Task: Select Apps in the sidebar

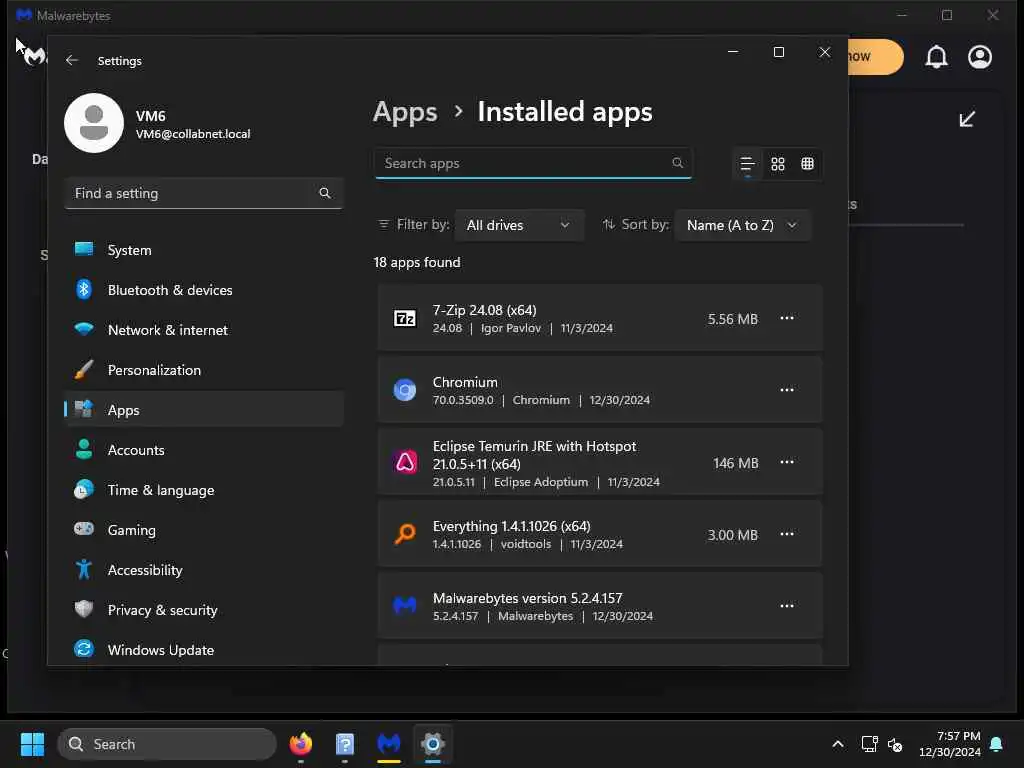Action: point(204,410)
